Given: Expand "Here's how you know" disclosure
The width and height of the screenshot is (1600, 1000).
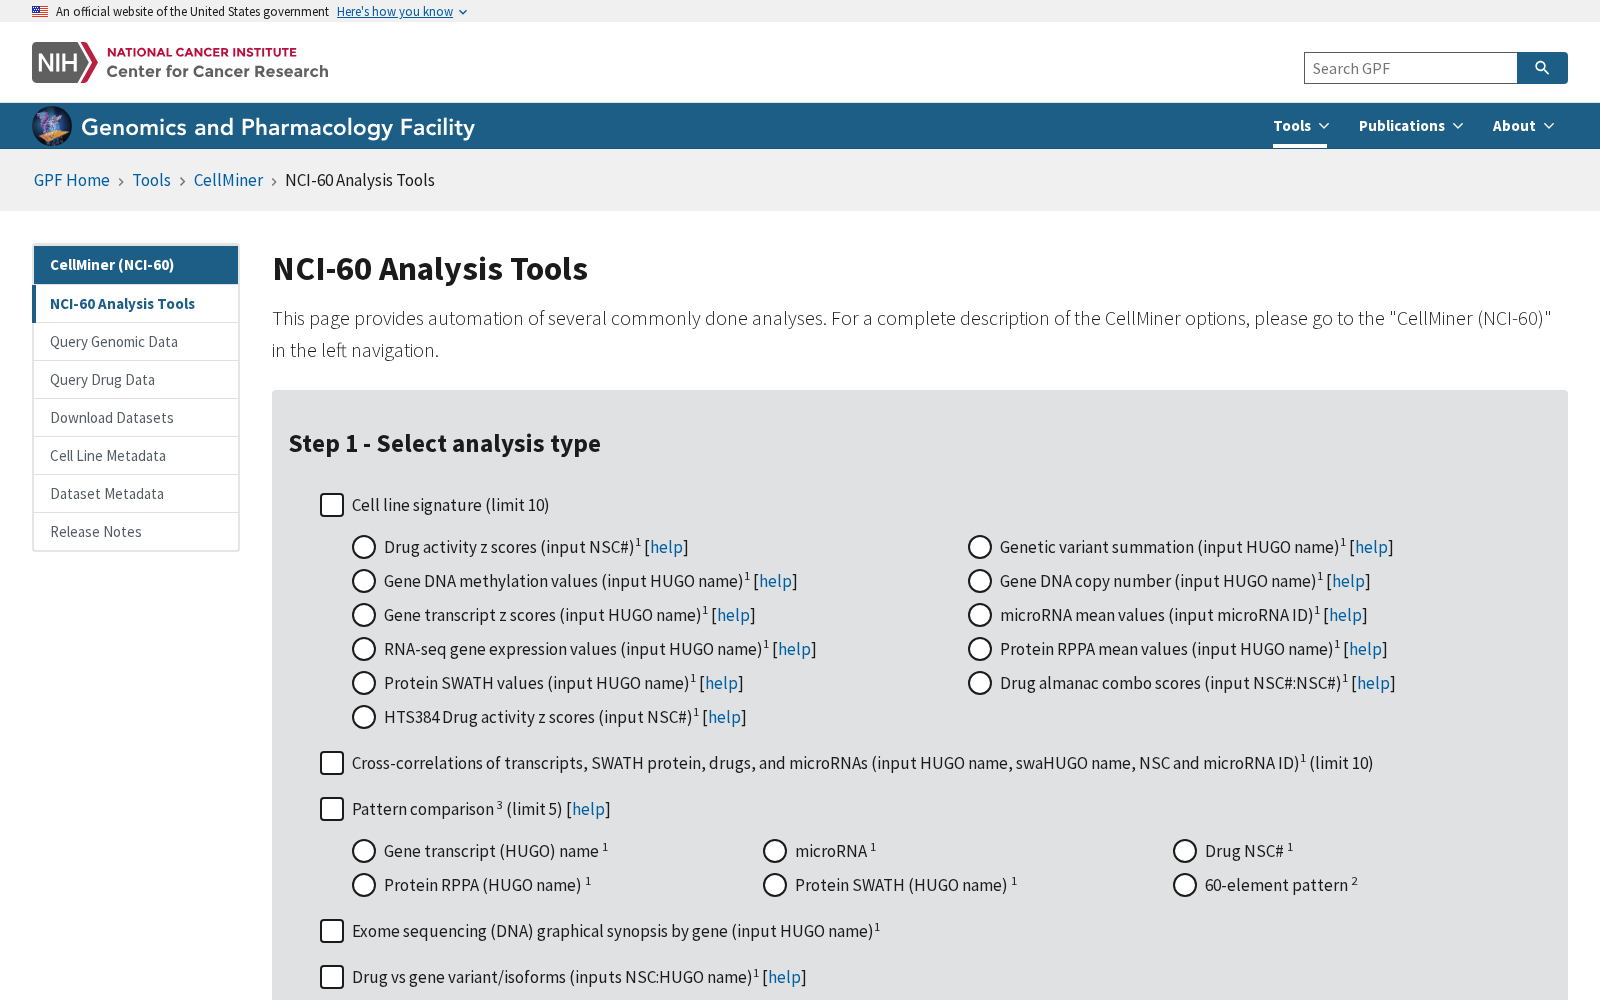Looking at the screenshot, I should pos(402,11).
